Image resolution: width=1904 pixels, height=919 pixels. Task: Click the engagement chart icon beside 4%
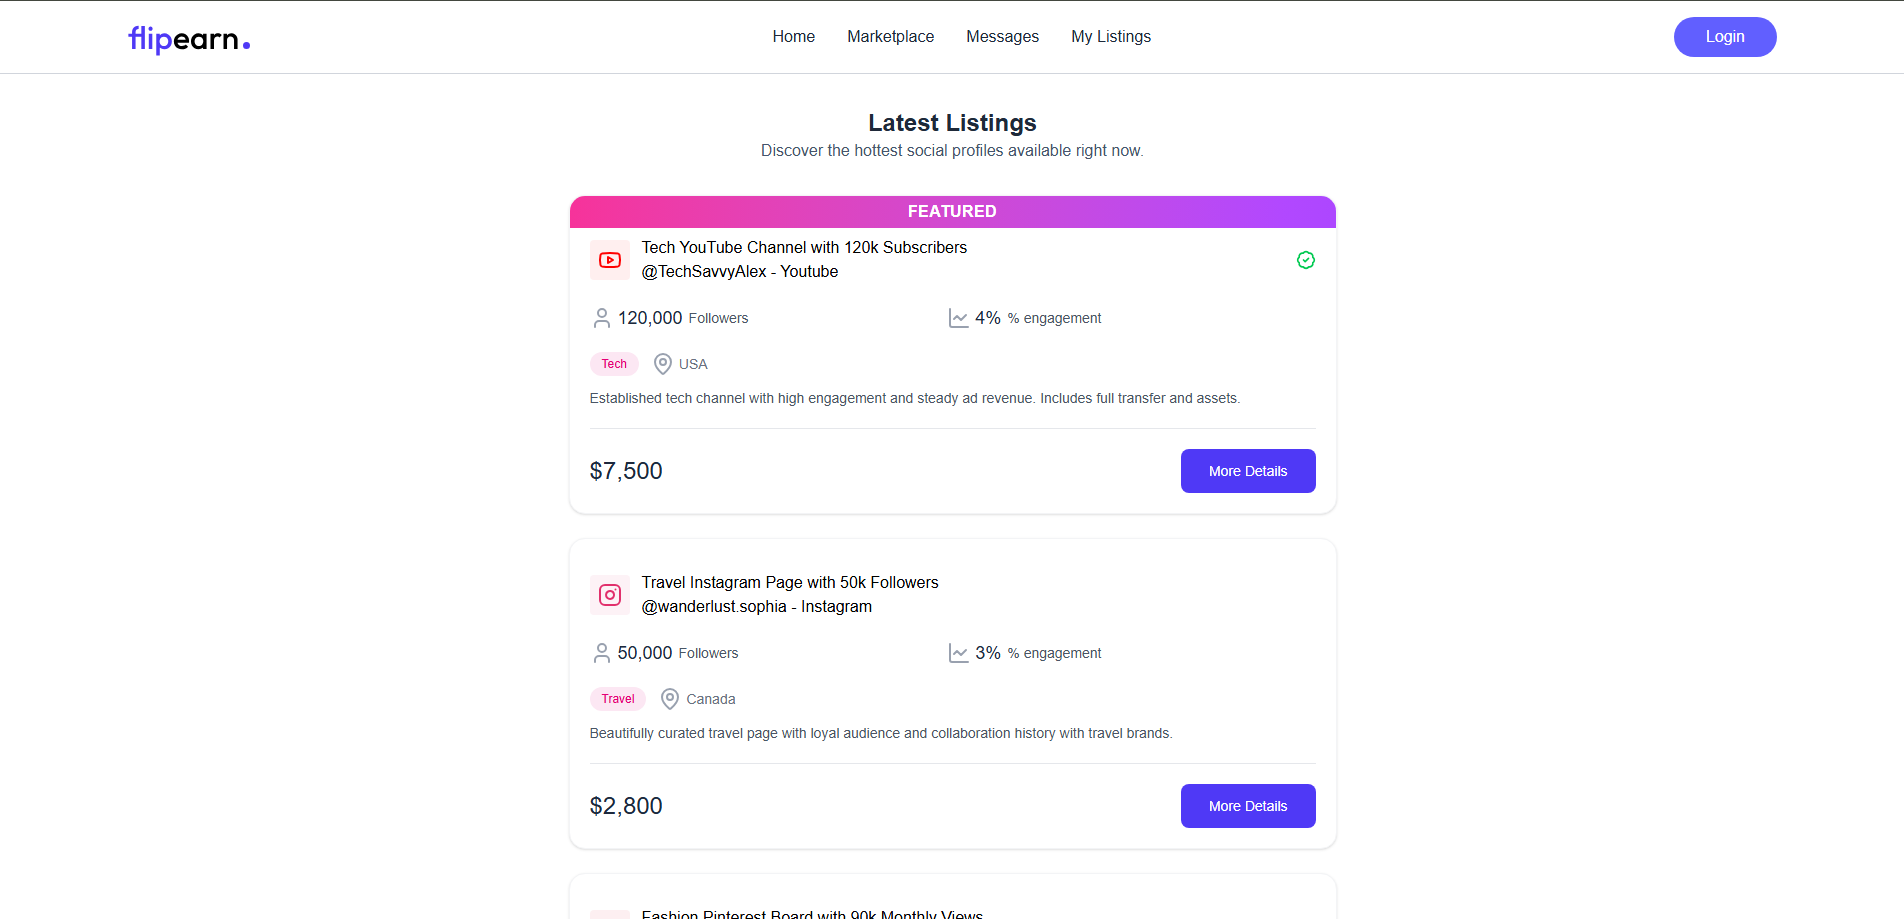point(958,318)
